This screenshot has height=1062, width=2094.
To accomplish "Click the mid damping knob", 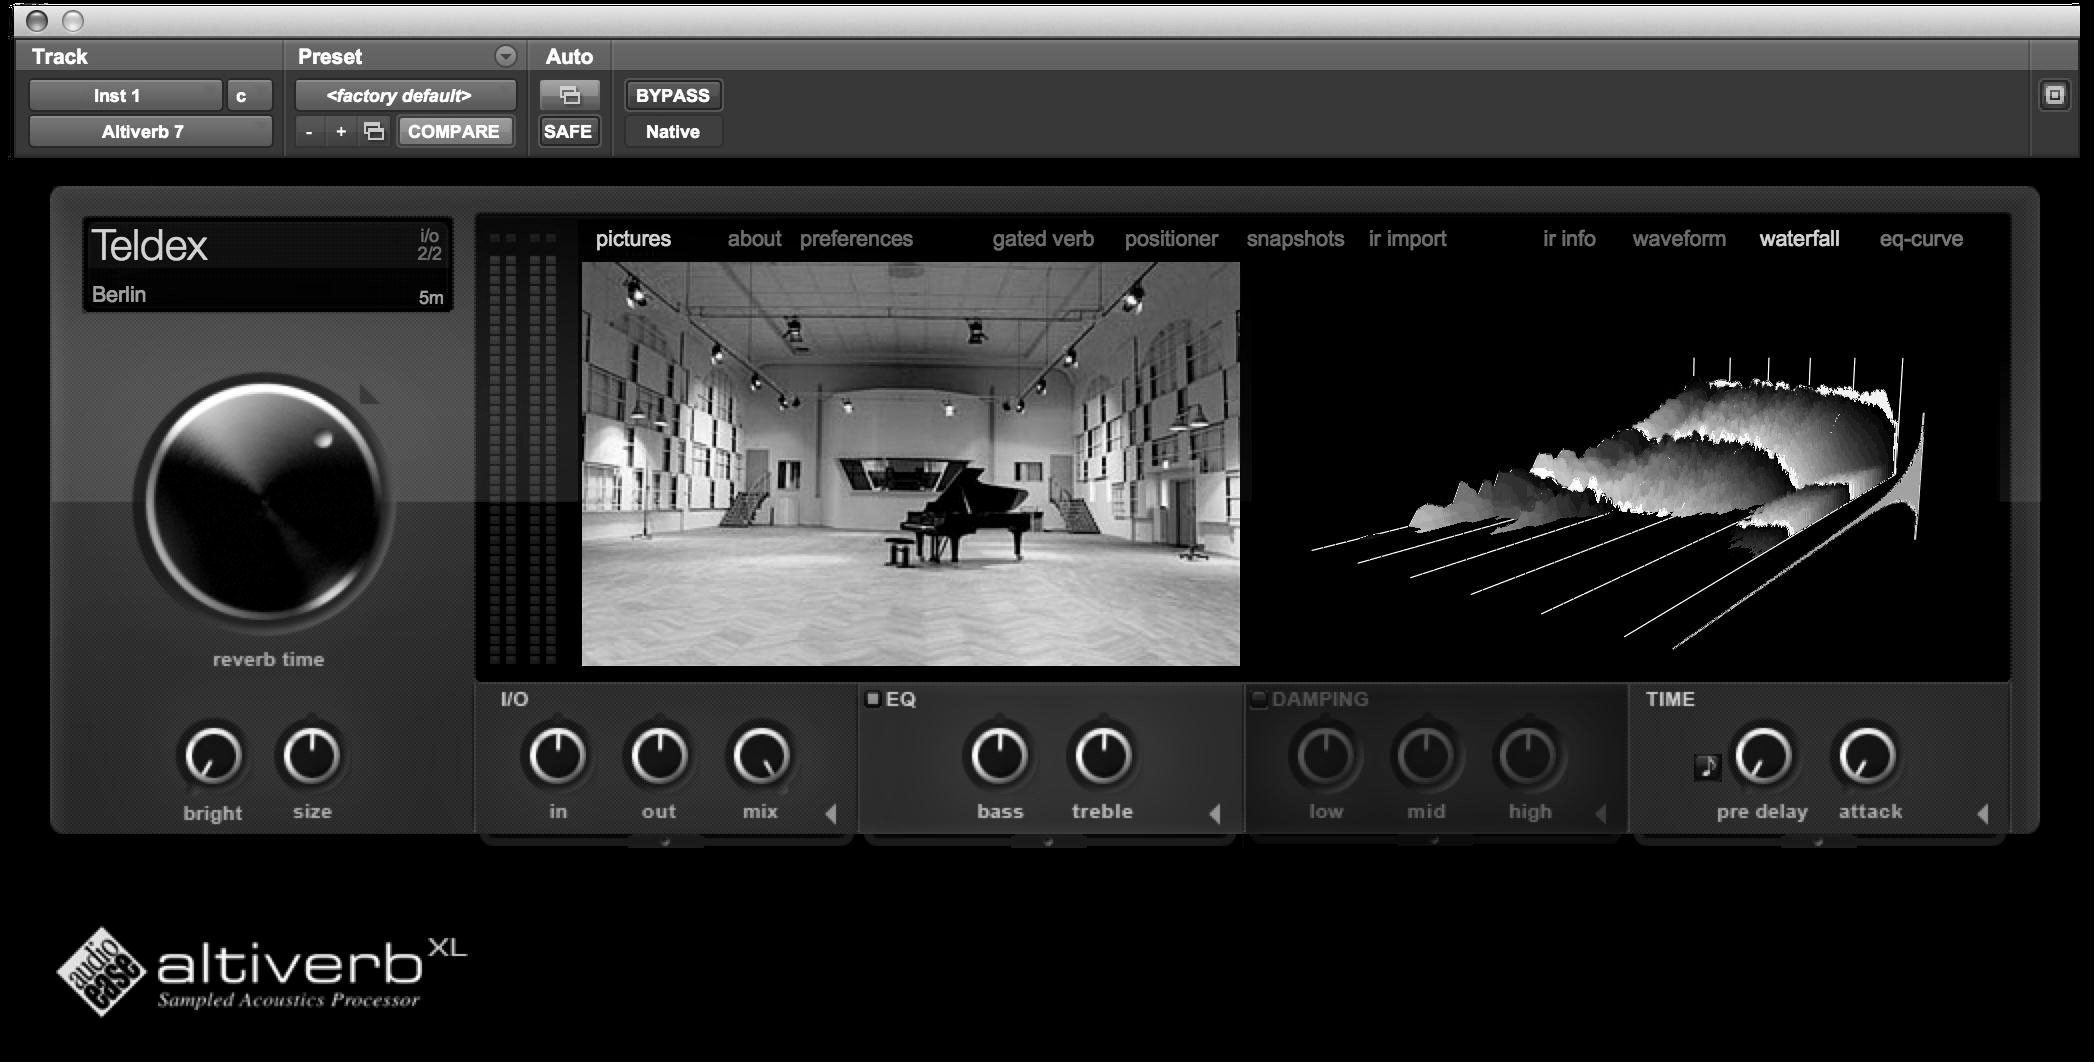I will (1426, 756).
